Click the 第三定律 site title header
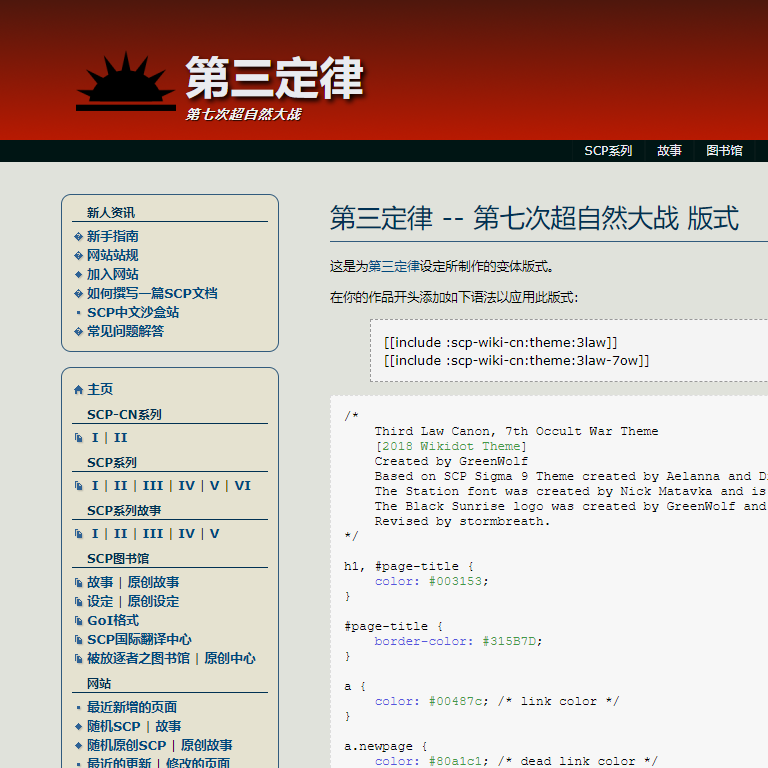This screenshot has height=768, width=768. (x=274, y=78)
